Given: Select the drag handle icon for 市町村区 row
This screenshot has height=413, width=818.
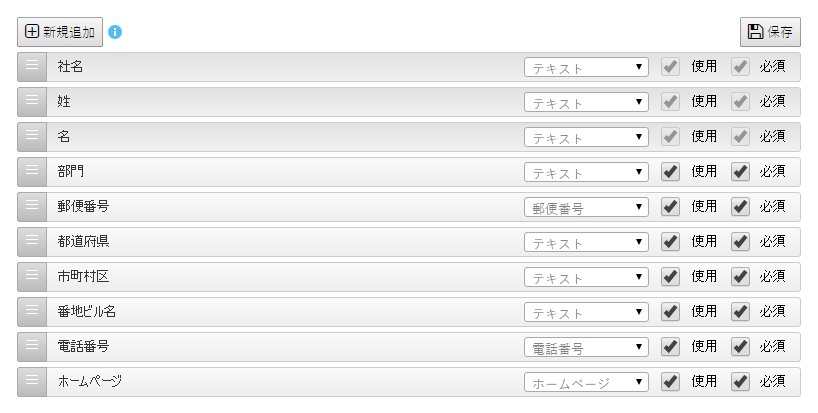Looking at the screenshot, I should point(32,276).
